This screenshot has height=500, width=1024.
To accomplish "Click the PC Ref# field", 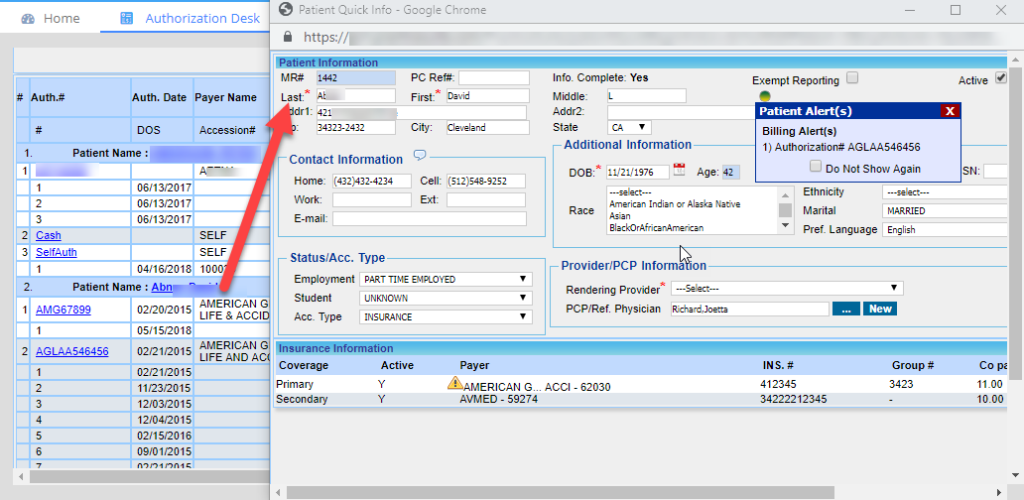I will click(494, 78).
